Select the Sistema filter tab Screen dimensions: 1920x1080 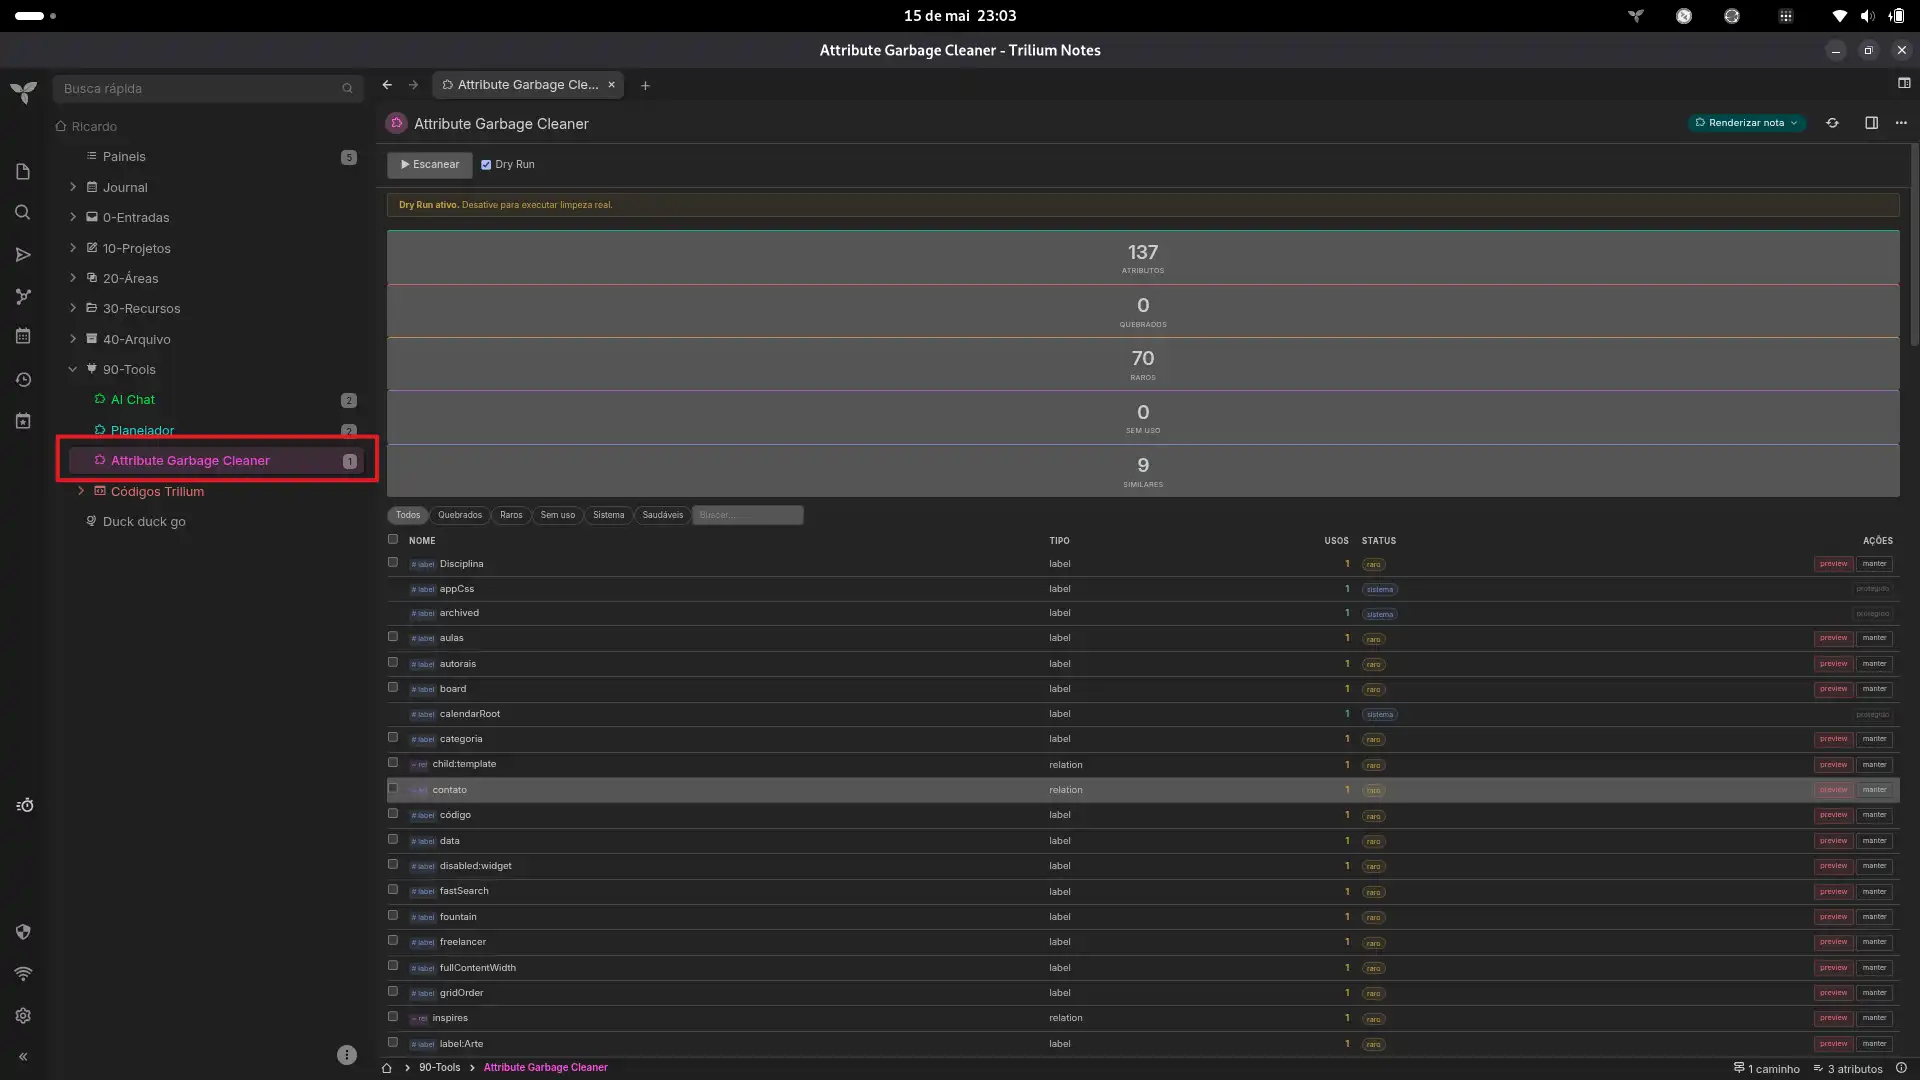(x=608, y=515)
